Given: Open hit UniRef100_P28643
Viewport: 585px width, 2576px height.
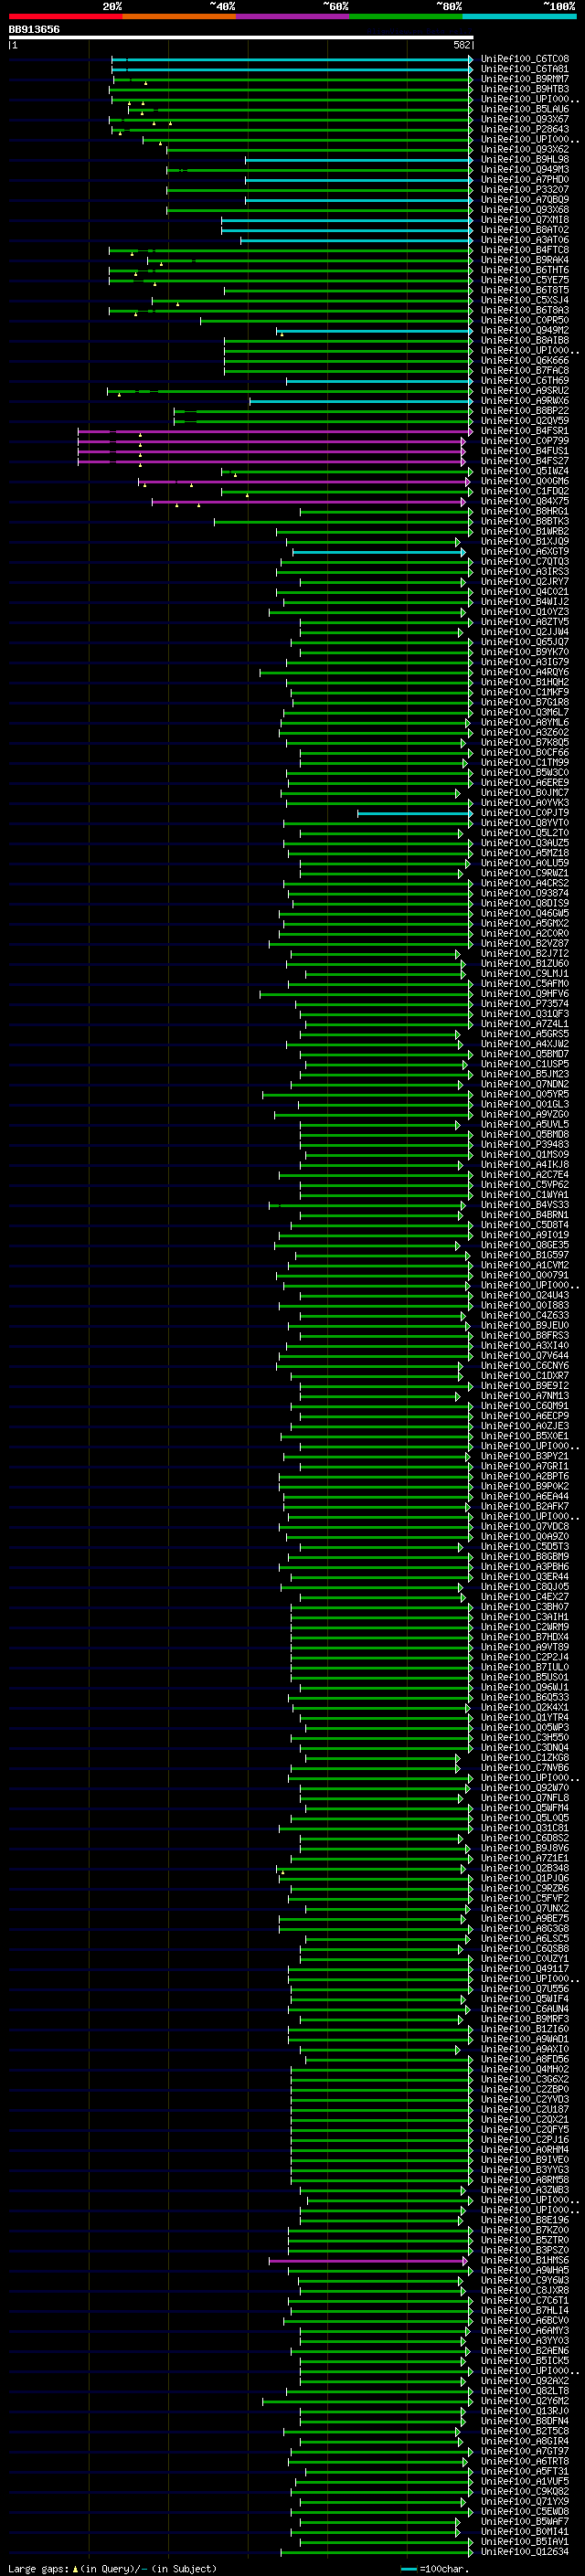Looking at the screenshot, I should coord(525,129).
